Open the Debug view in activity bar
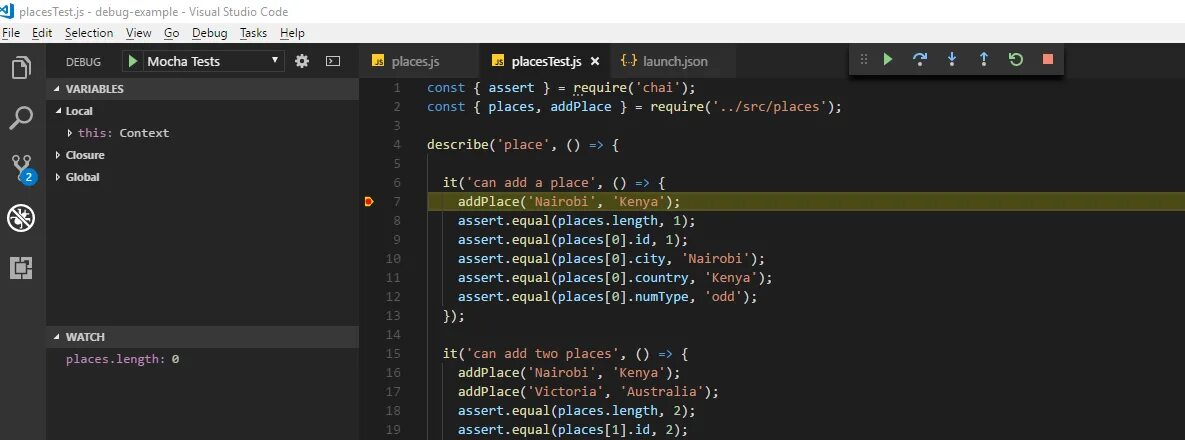Screen dimensions: 1185x440 [x=21, y=218]
